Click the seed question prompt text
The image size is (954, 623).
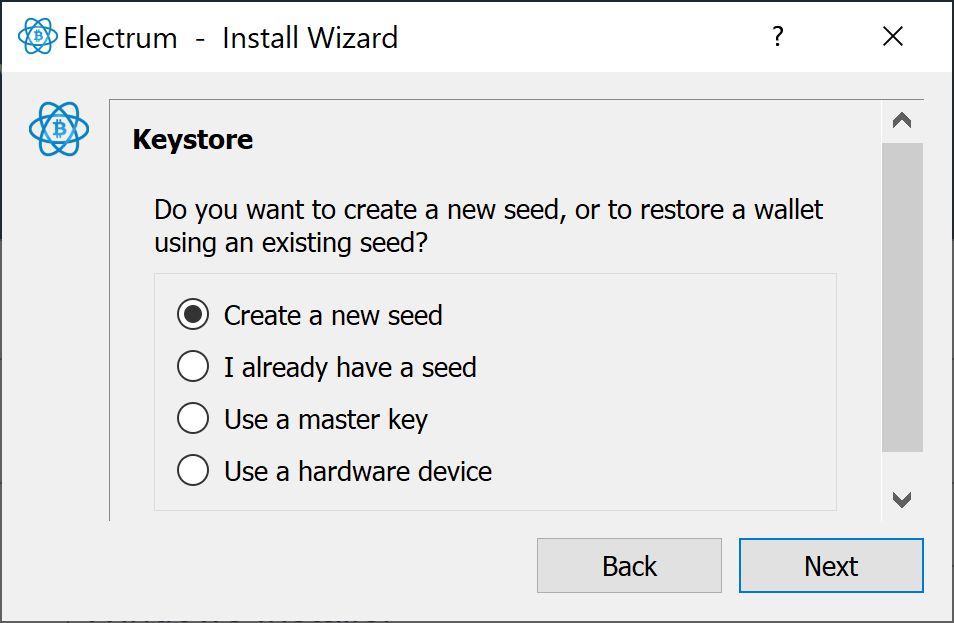pyautogui.click(x=488, y=226)
